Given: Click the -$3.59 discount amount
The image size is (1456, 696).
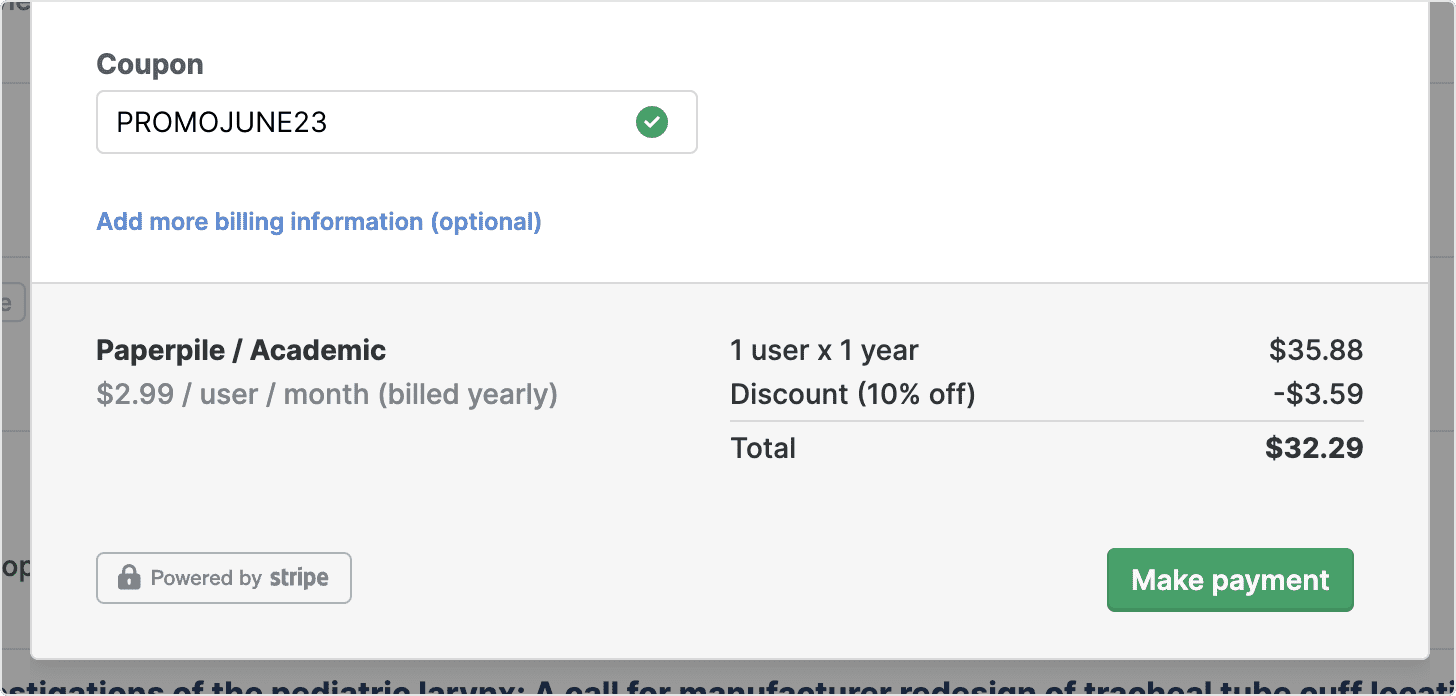Looking at the screenshot, I should [1318, 394].
